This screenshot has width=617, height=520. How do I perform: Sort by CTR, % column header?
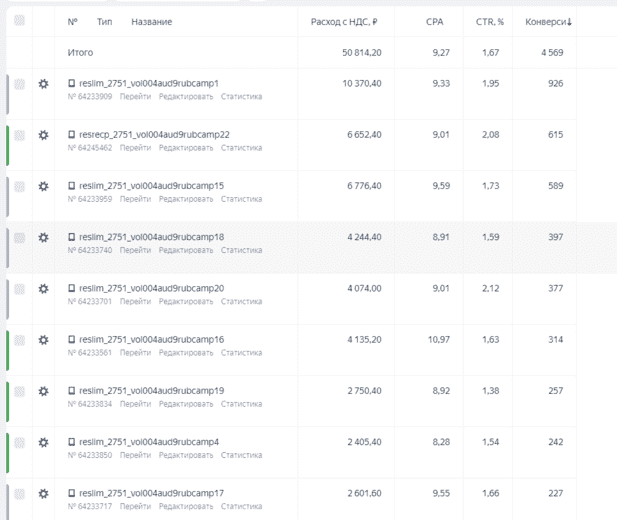490,22
